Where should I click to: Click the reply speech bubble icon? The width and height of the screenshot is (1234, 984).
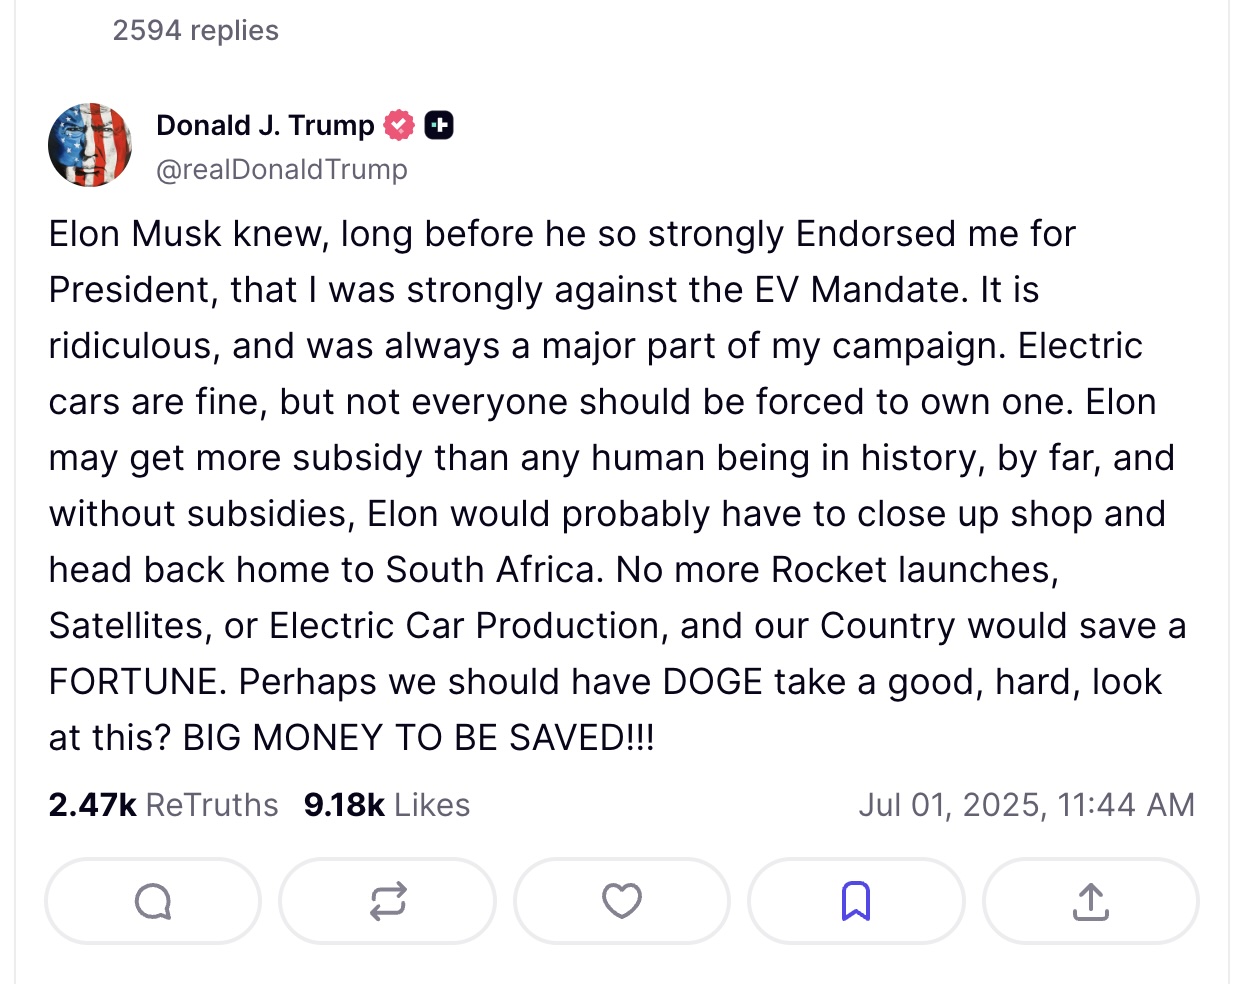click(153, 901)
